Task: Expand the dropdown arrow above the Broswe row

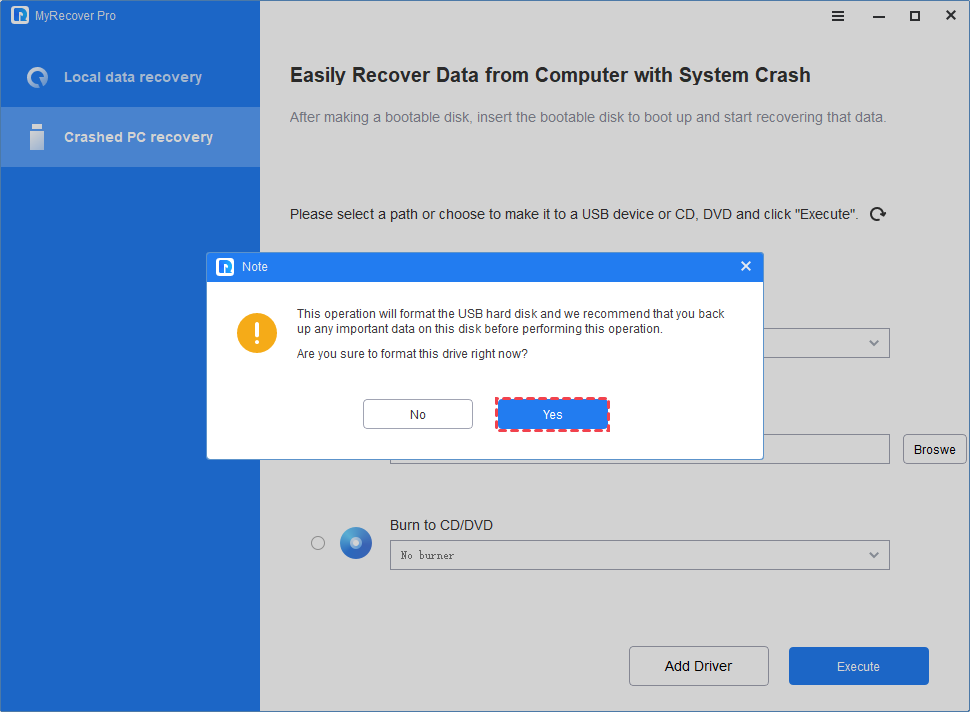Action: 873,343
